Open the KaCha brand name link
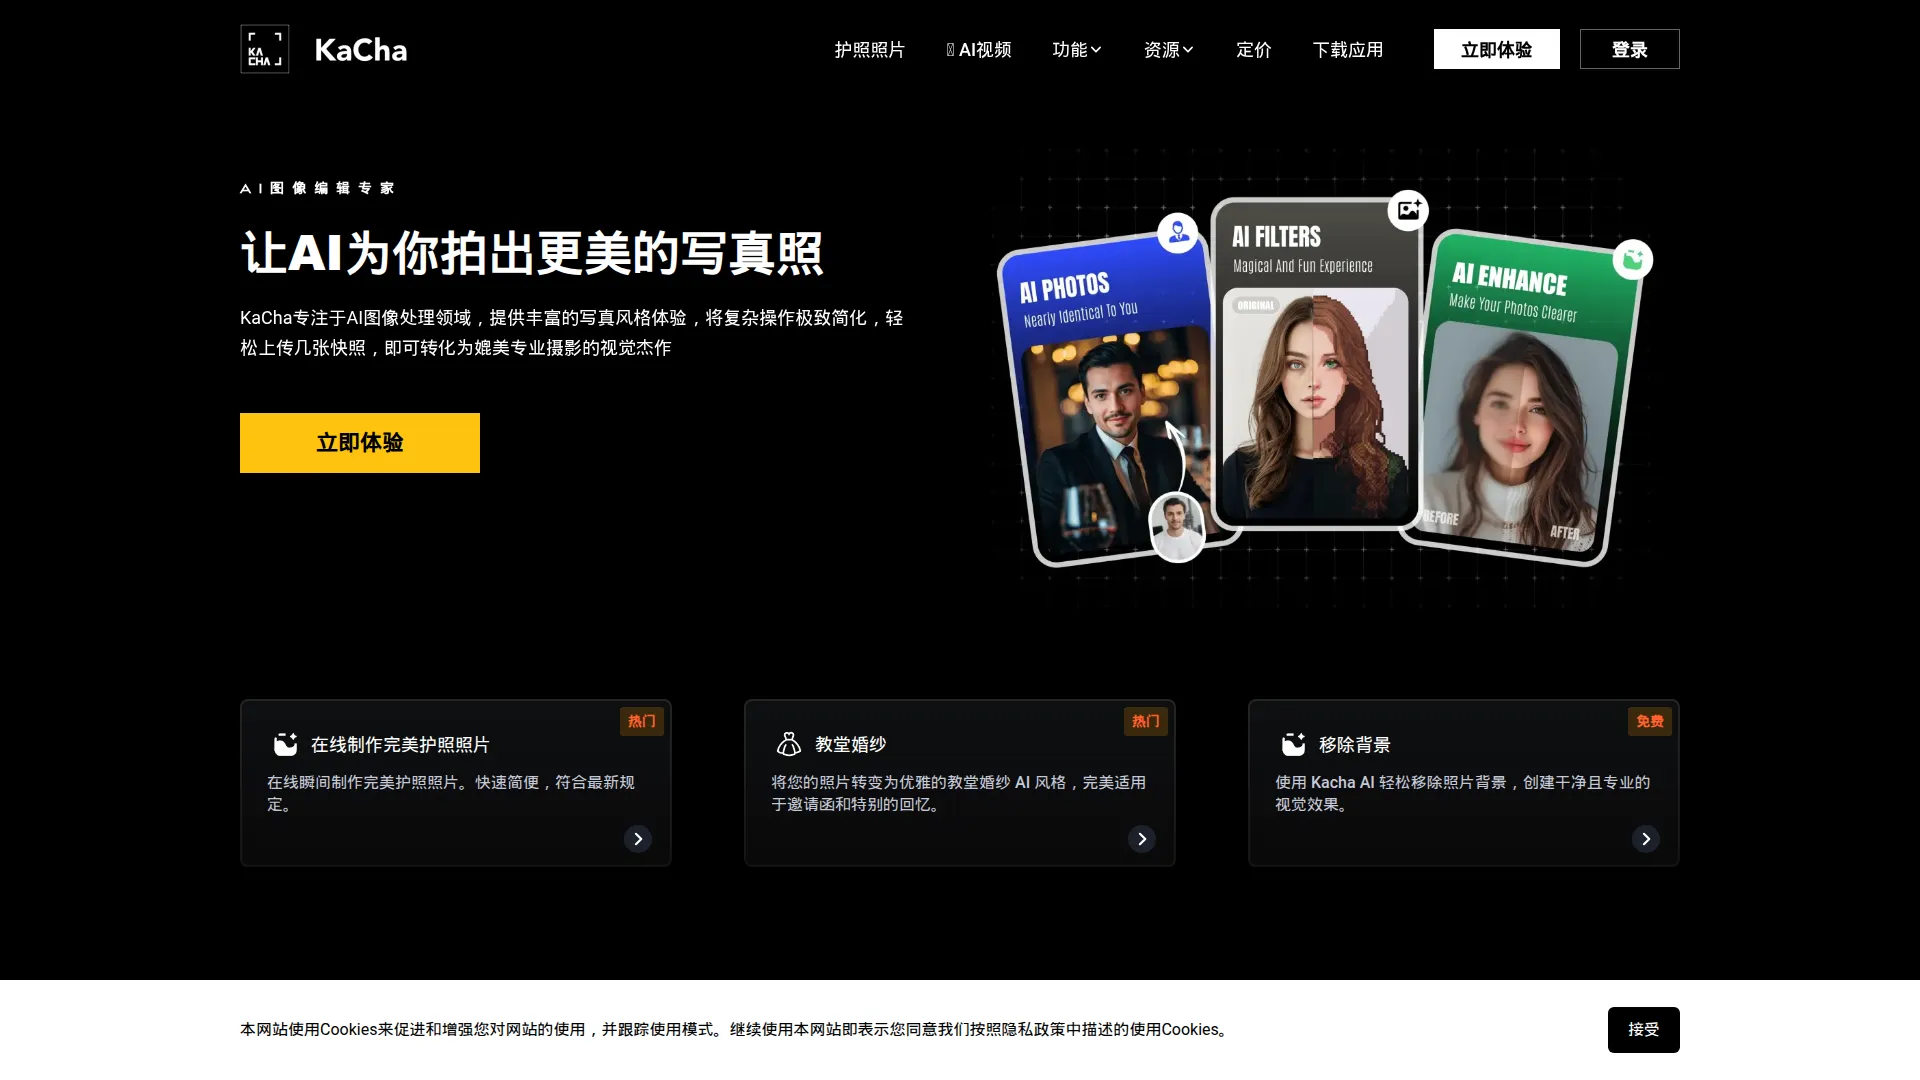 (361, 50)
